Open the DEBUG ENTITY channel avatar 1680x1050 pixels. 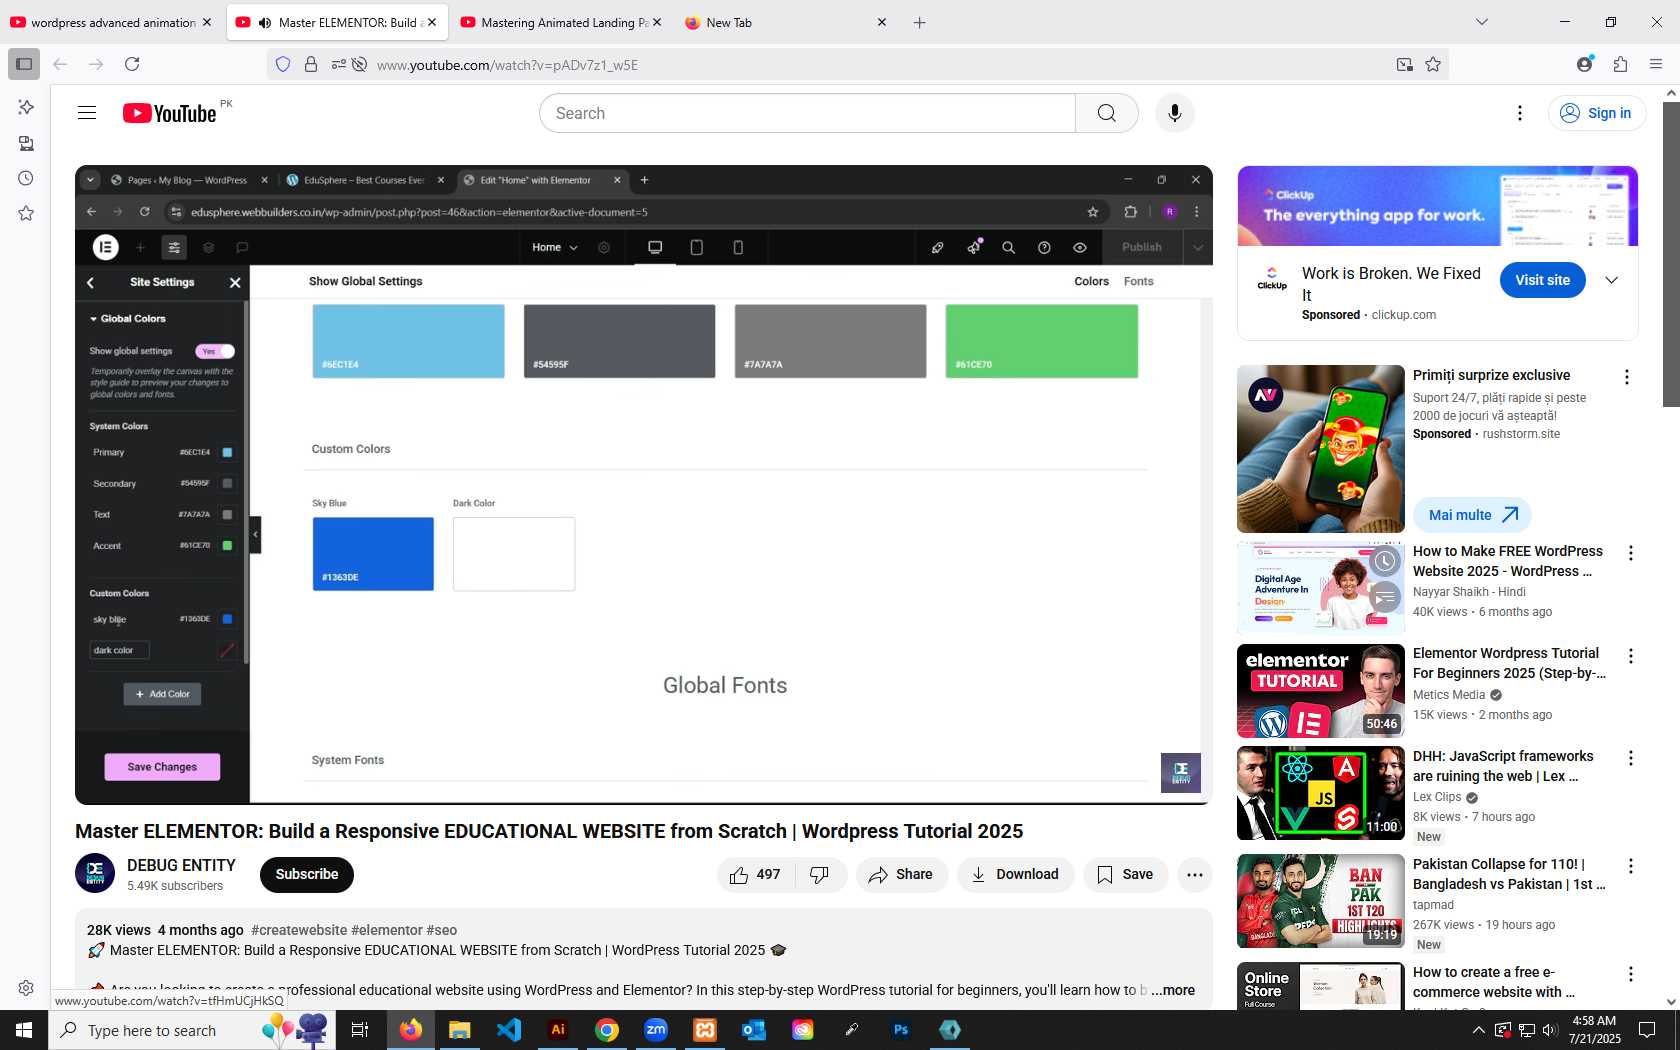[95, 873]
